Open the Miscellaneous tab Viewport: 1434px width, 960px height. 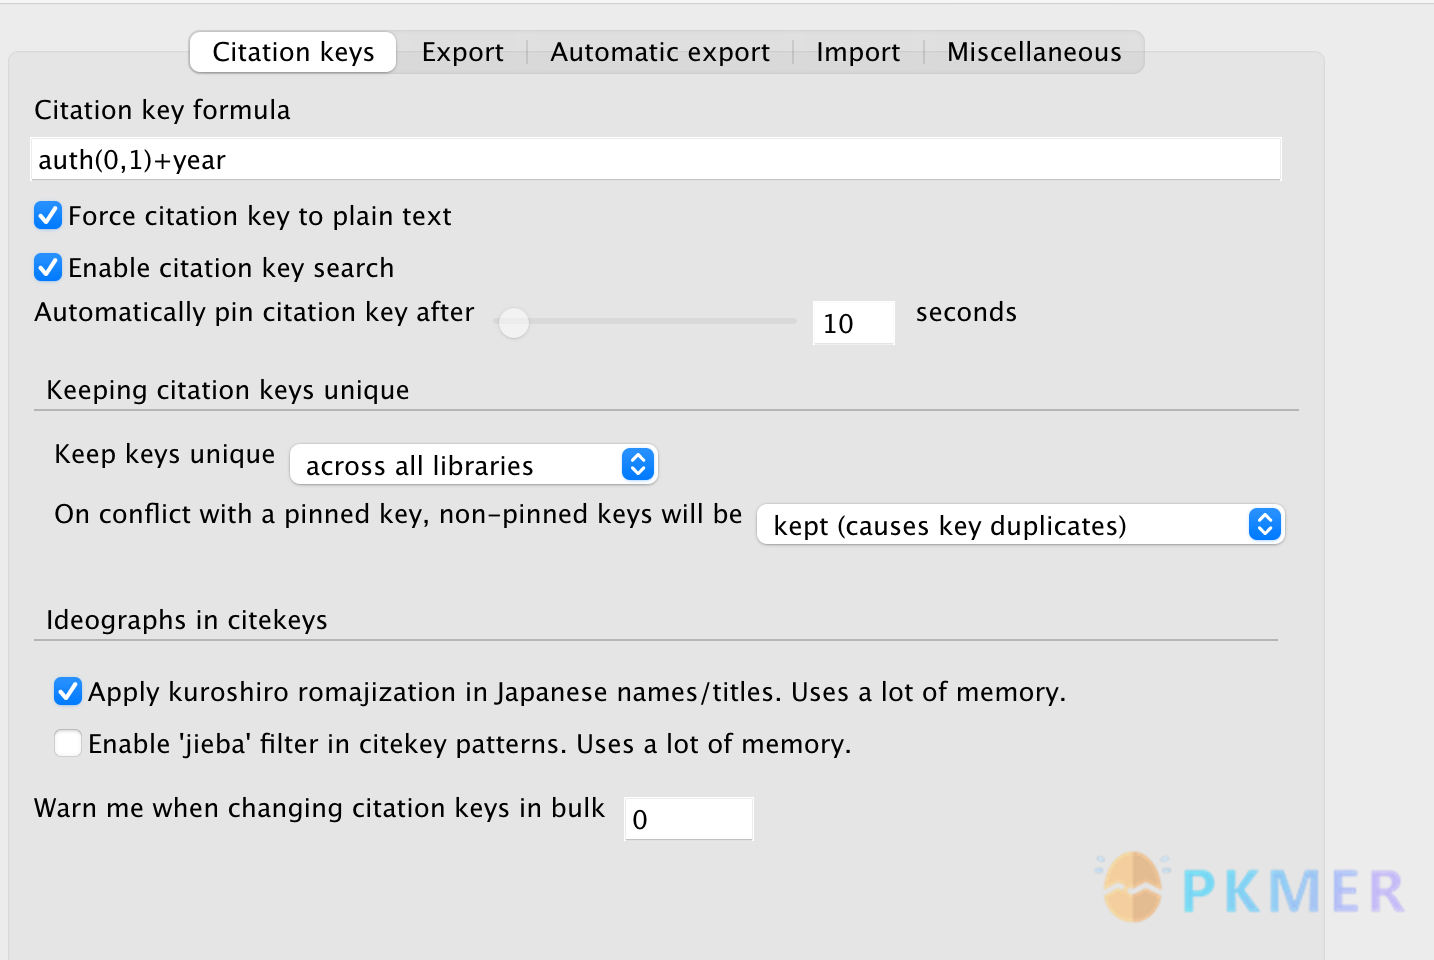(x=1034, y=51)
